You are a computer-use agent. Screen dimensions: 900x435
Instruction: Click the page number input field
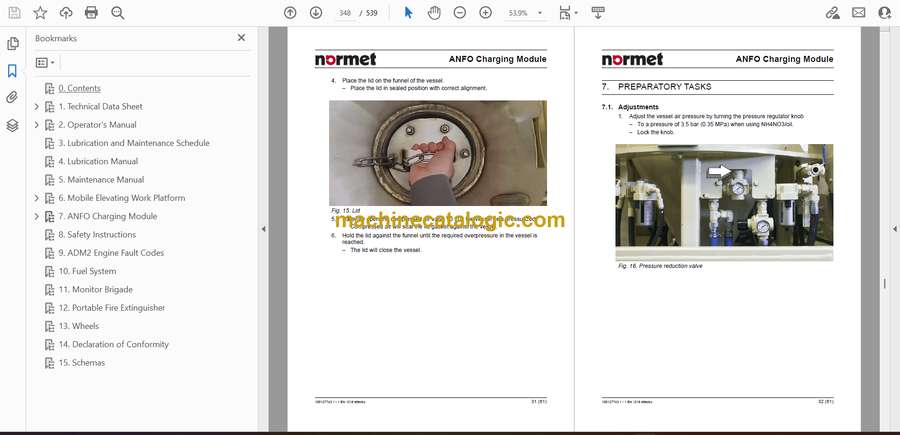click(345, 13)
